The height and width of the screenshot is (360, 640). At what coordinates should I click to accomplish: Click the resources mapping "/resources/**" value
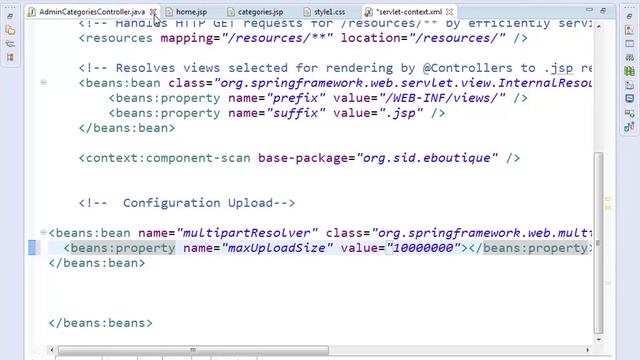(x=277, y=38)
